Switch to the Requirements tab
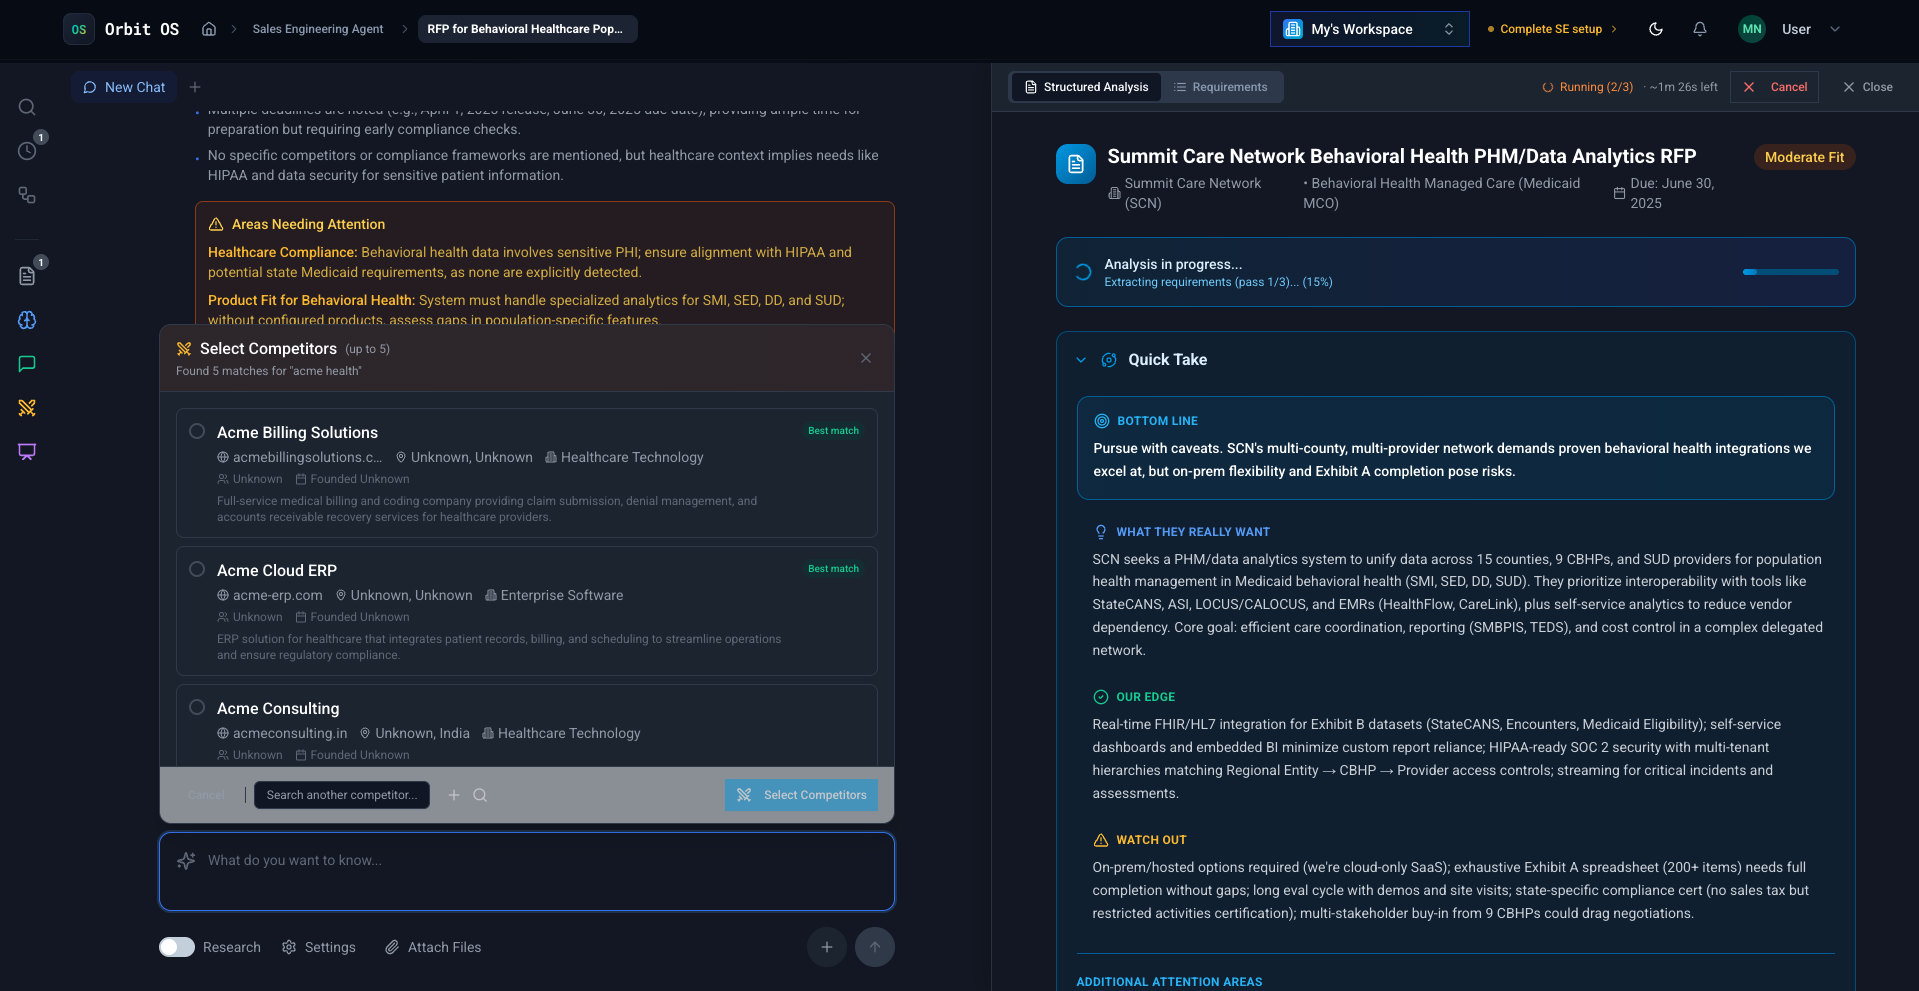Viewport: 1919px width, 991px height. coord(1222,87)
